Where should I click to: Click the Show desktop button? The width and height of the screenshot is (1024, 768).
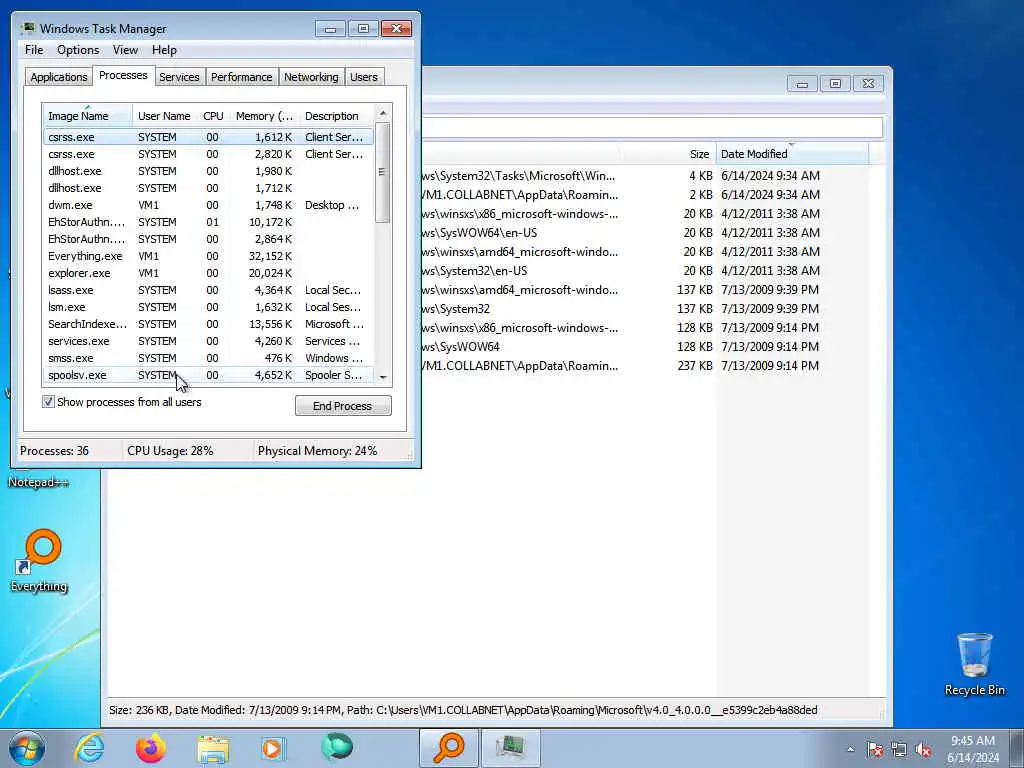pyautogui.click(x=1017, y=748)
